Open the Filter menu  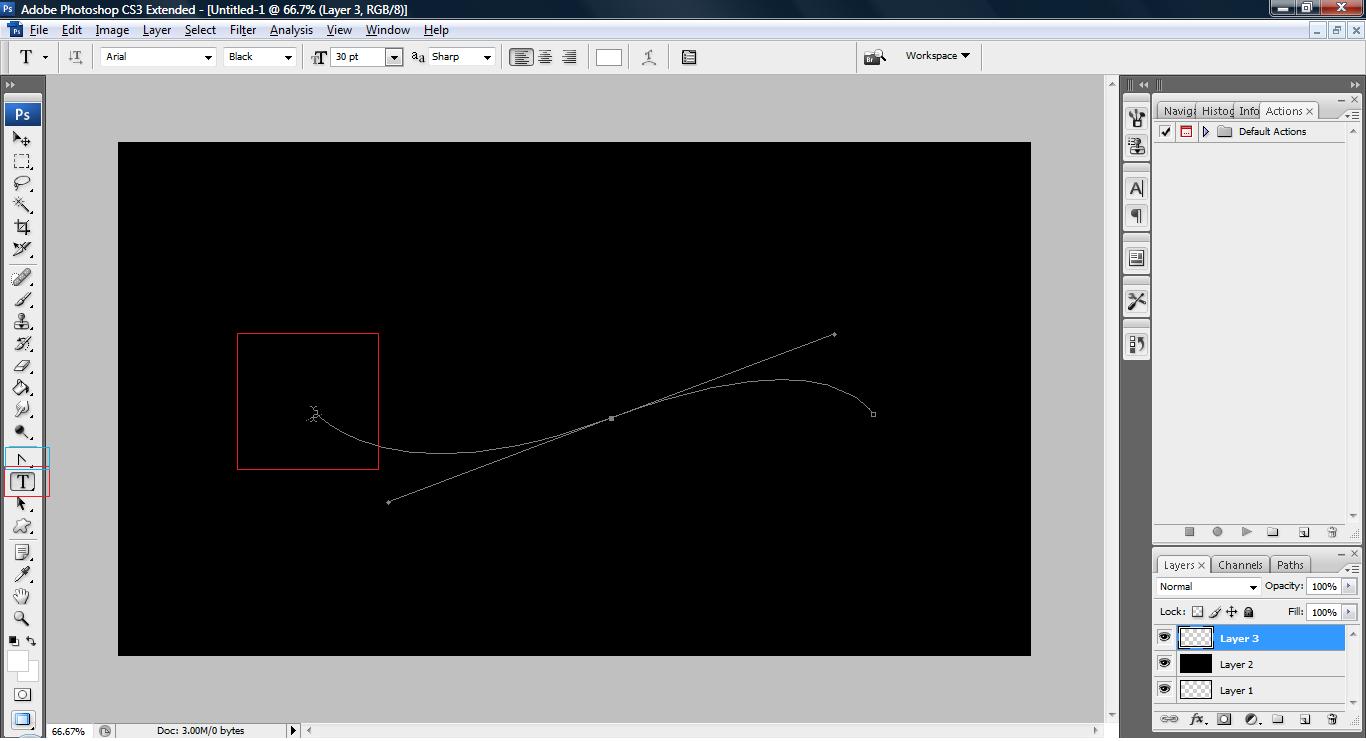[243, 30]
